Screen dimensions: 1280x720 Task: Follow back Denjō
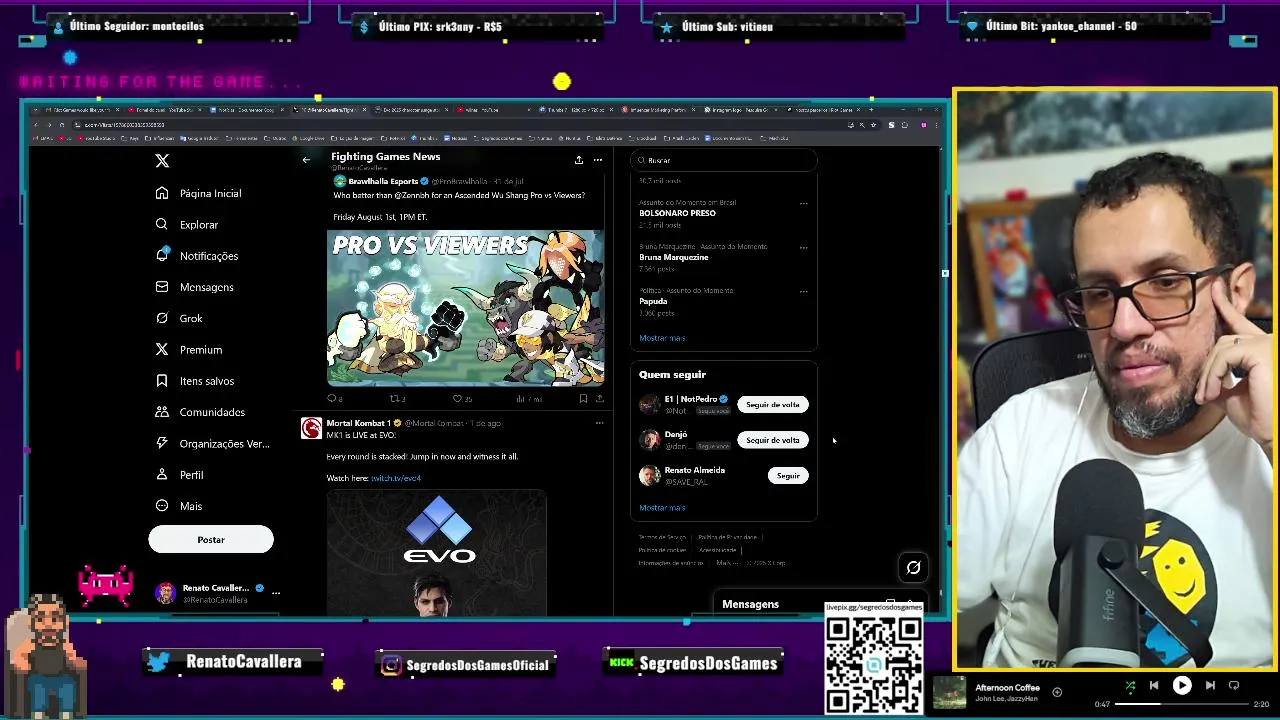point(773,440)
